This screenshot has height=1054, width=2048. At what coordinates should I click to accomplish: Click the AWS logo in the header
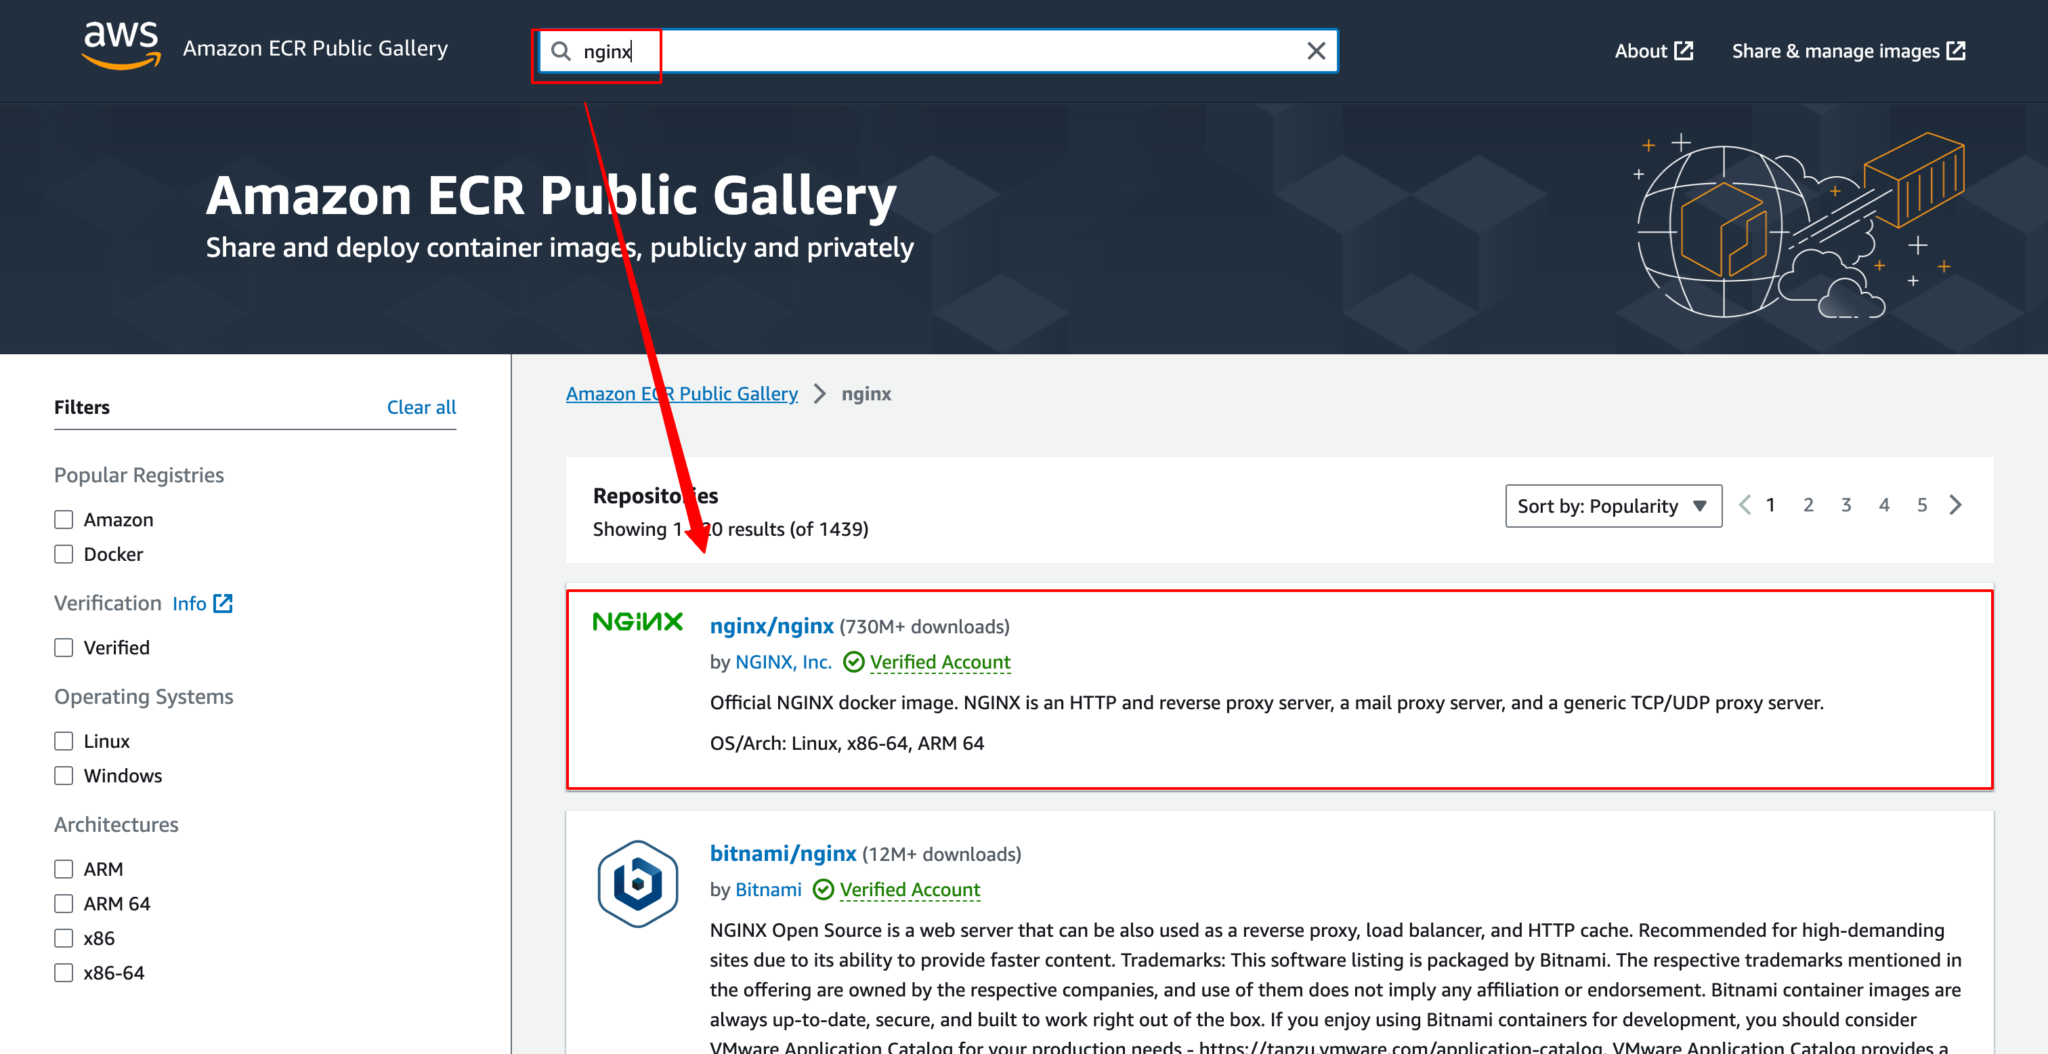(120, 45)
